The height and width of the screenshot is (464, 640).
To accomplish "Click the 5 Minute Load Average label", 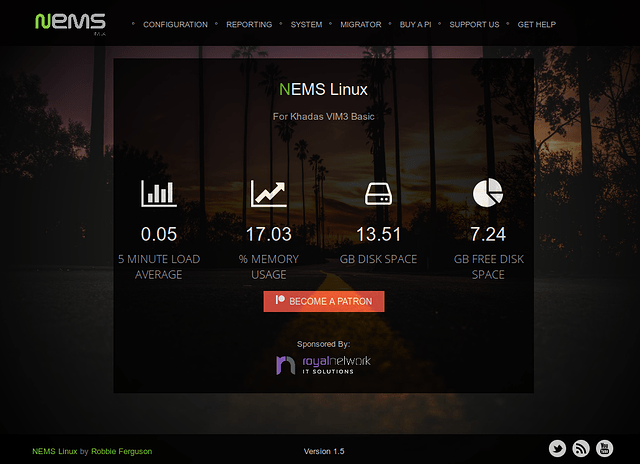I will click(159, 267).
